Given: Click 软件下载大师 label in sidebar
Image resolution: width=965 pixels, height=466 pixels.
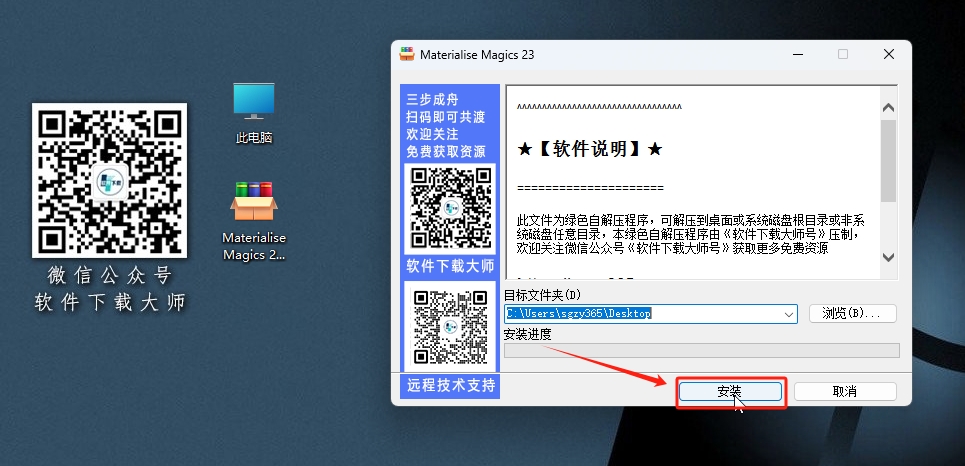Looking at the screenshot, I should (x=450, y=267).
